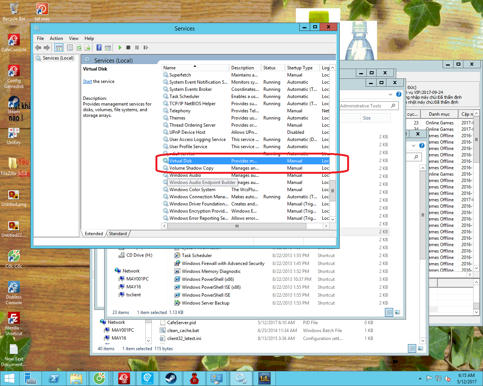483x386 pixels.
Task: Select the Telephony service row
Action: click(246, 111)
